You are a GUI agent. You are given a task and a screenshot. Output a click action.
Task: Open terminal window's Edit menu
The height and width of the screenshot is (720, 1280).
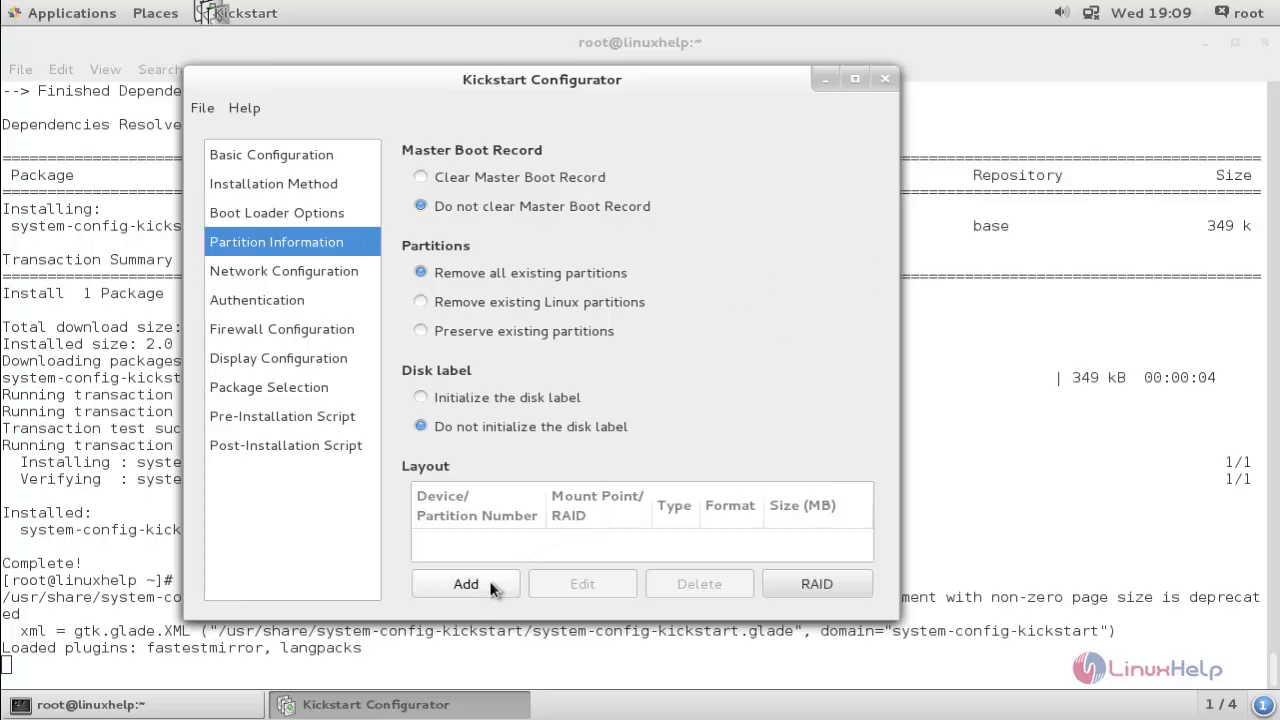(61, 70)
